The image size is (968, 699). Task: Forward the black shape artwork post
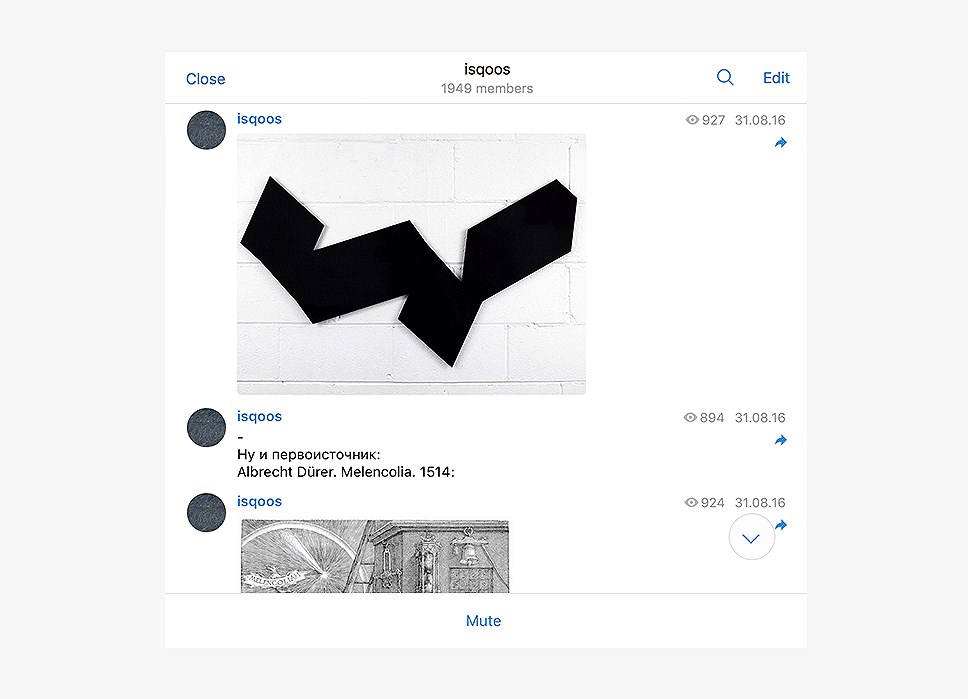click(x=781, y=143)
